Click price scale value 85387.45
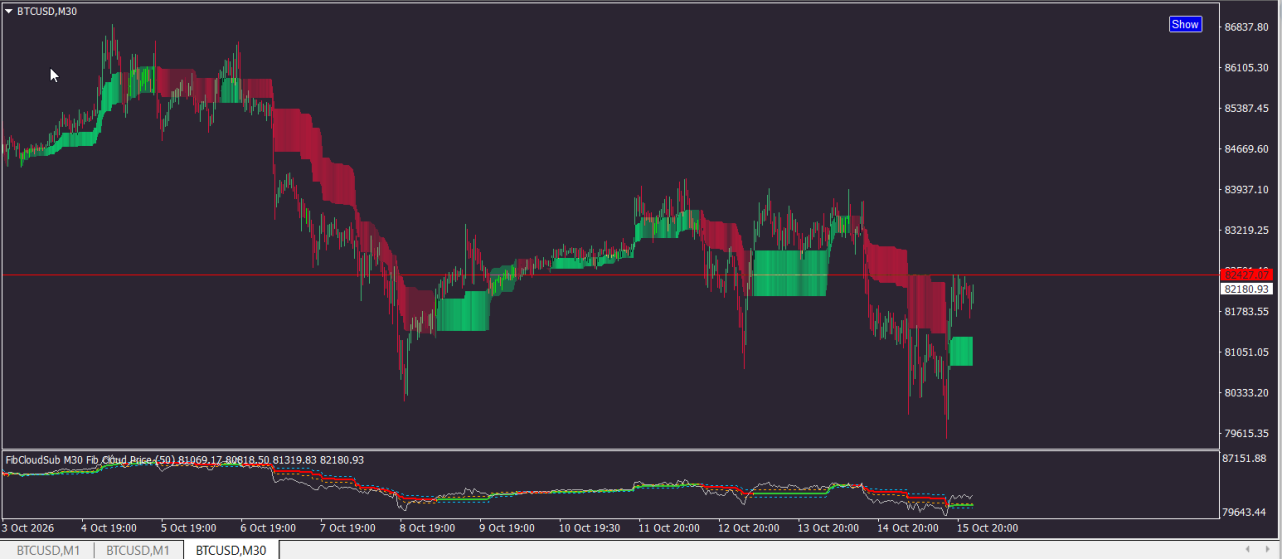Image resolution: width=1282 pixels, height=559 pixels. point(1247,108)
